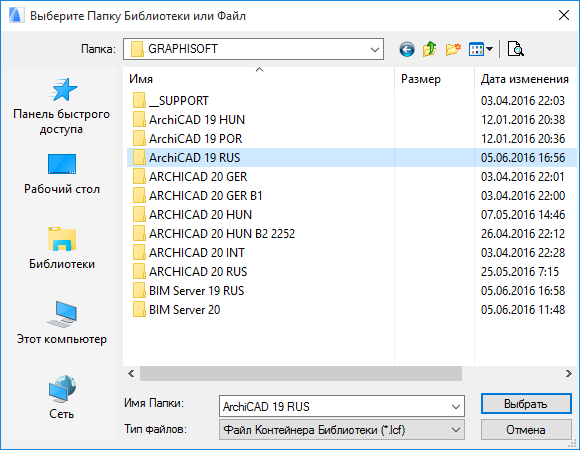Click date 03.04.2016 22:03 cell
This screenshot has height=450, width=580.
click(x=523, y=101)
